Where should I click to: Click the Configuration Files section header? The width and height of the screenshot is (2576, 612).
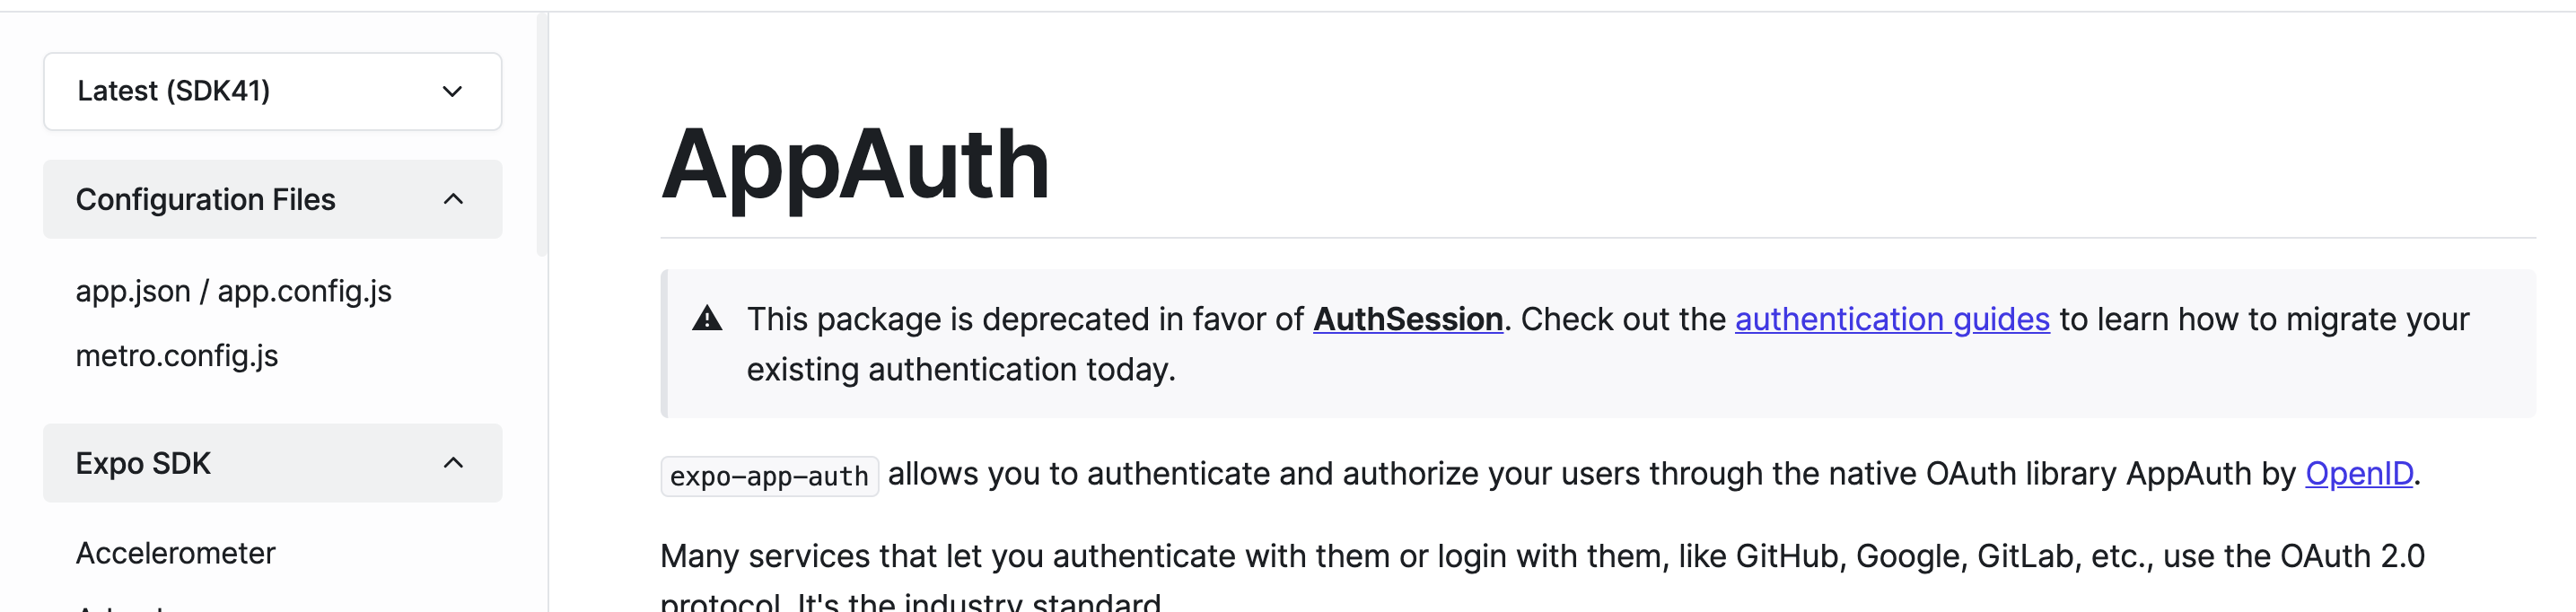(206, 199)
